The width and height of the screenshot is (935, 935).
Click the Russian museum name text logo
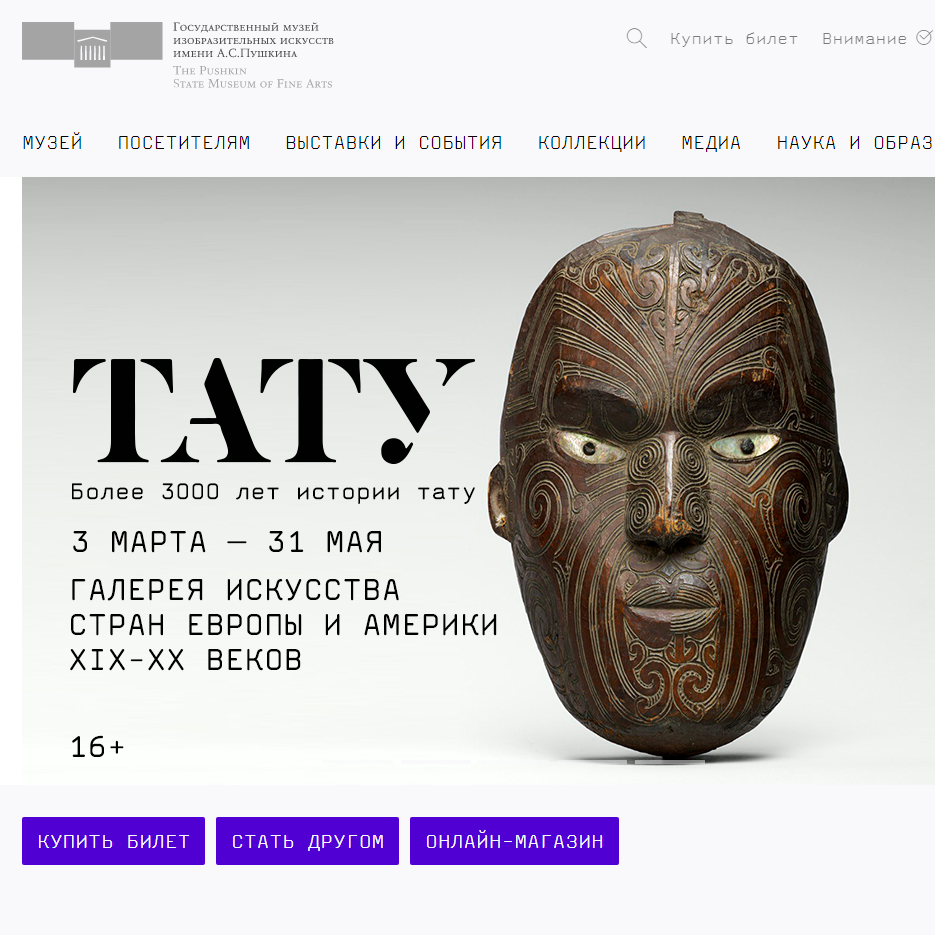[253, 40]
